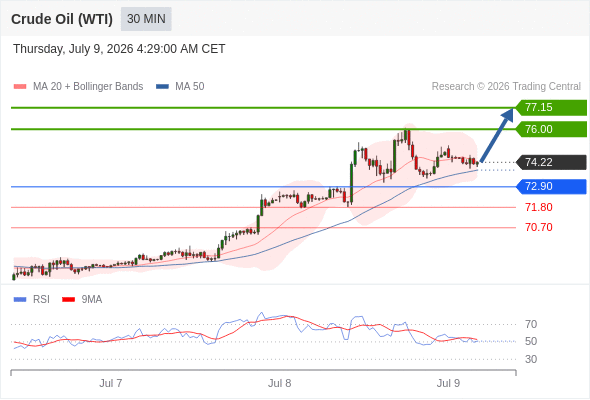Click the 77.15 green resistance price tag
The height and width of the screenshot is (400, 590).
(551, 108)
